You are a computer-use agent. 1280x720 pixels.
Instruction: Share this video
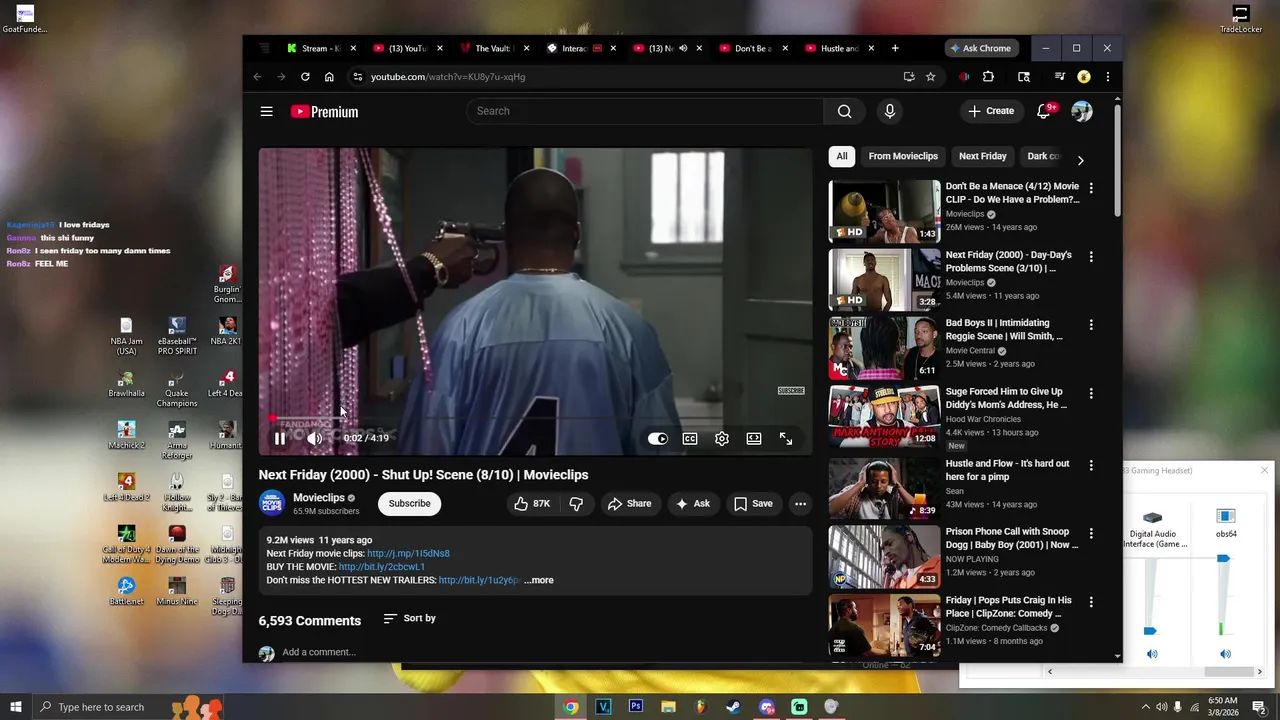(x=629, y=503)
